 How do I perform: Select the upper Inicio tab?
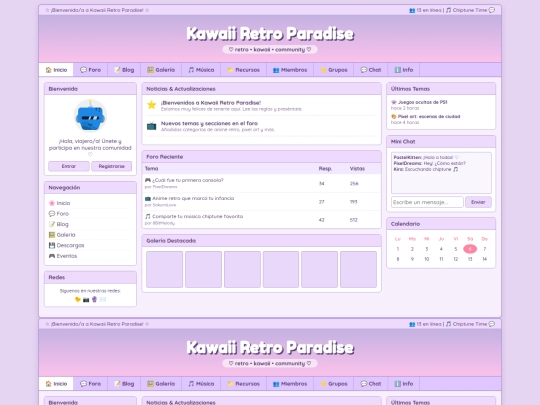(x=56, y=70)
